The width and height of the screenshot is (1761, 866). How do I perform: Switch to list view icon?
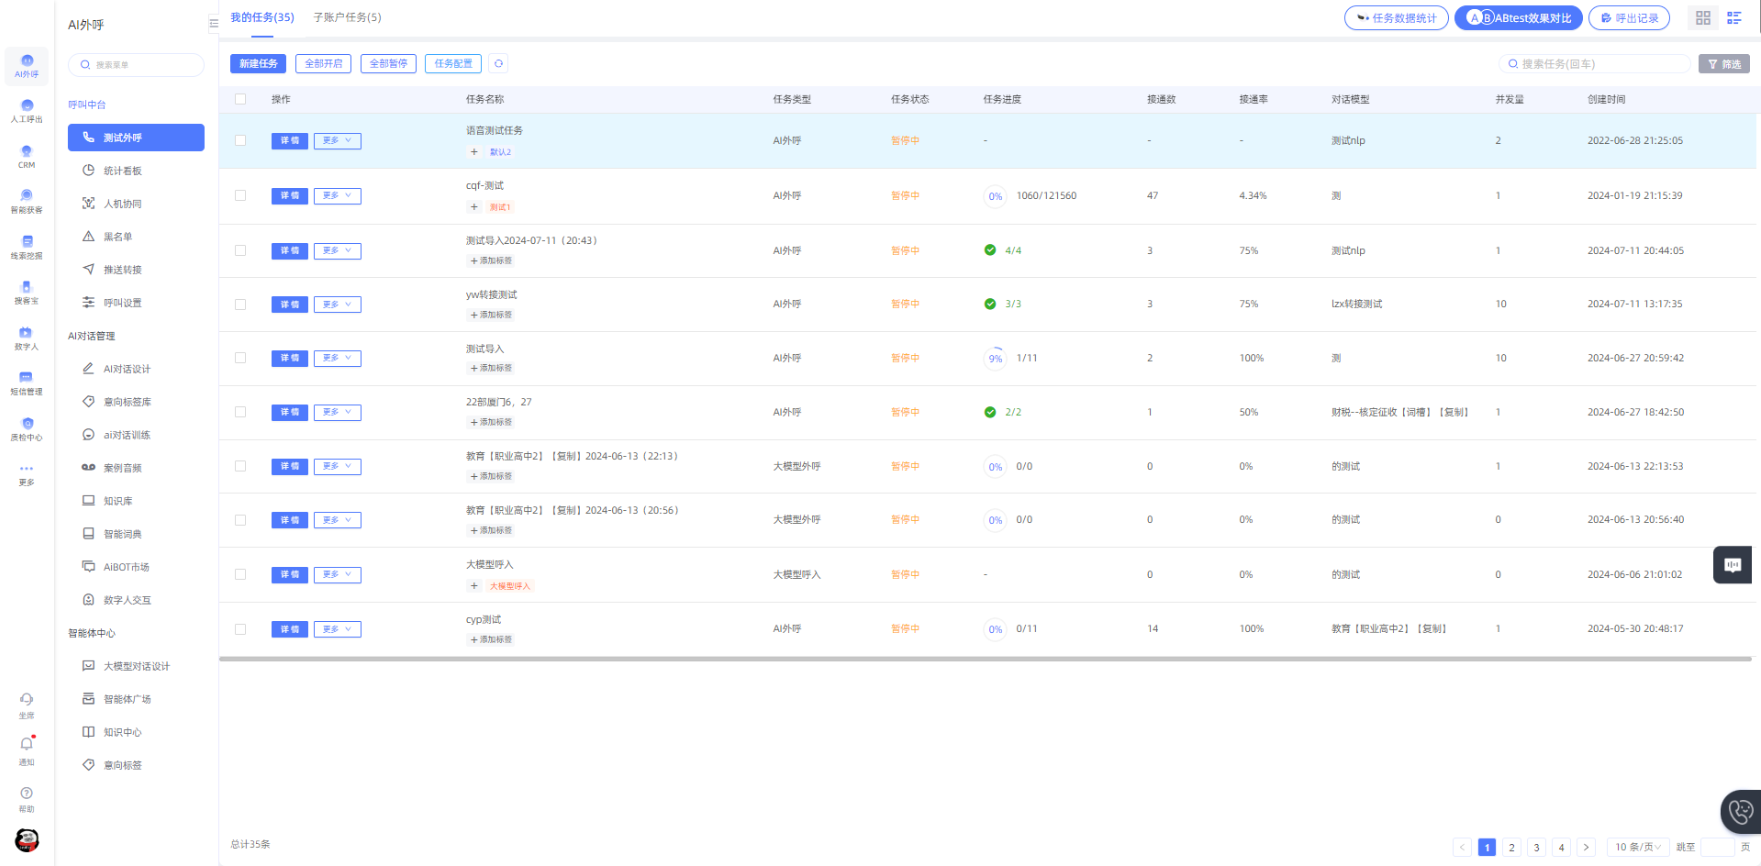1734,18
